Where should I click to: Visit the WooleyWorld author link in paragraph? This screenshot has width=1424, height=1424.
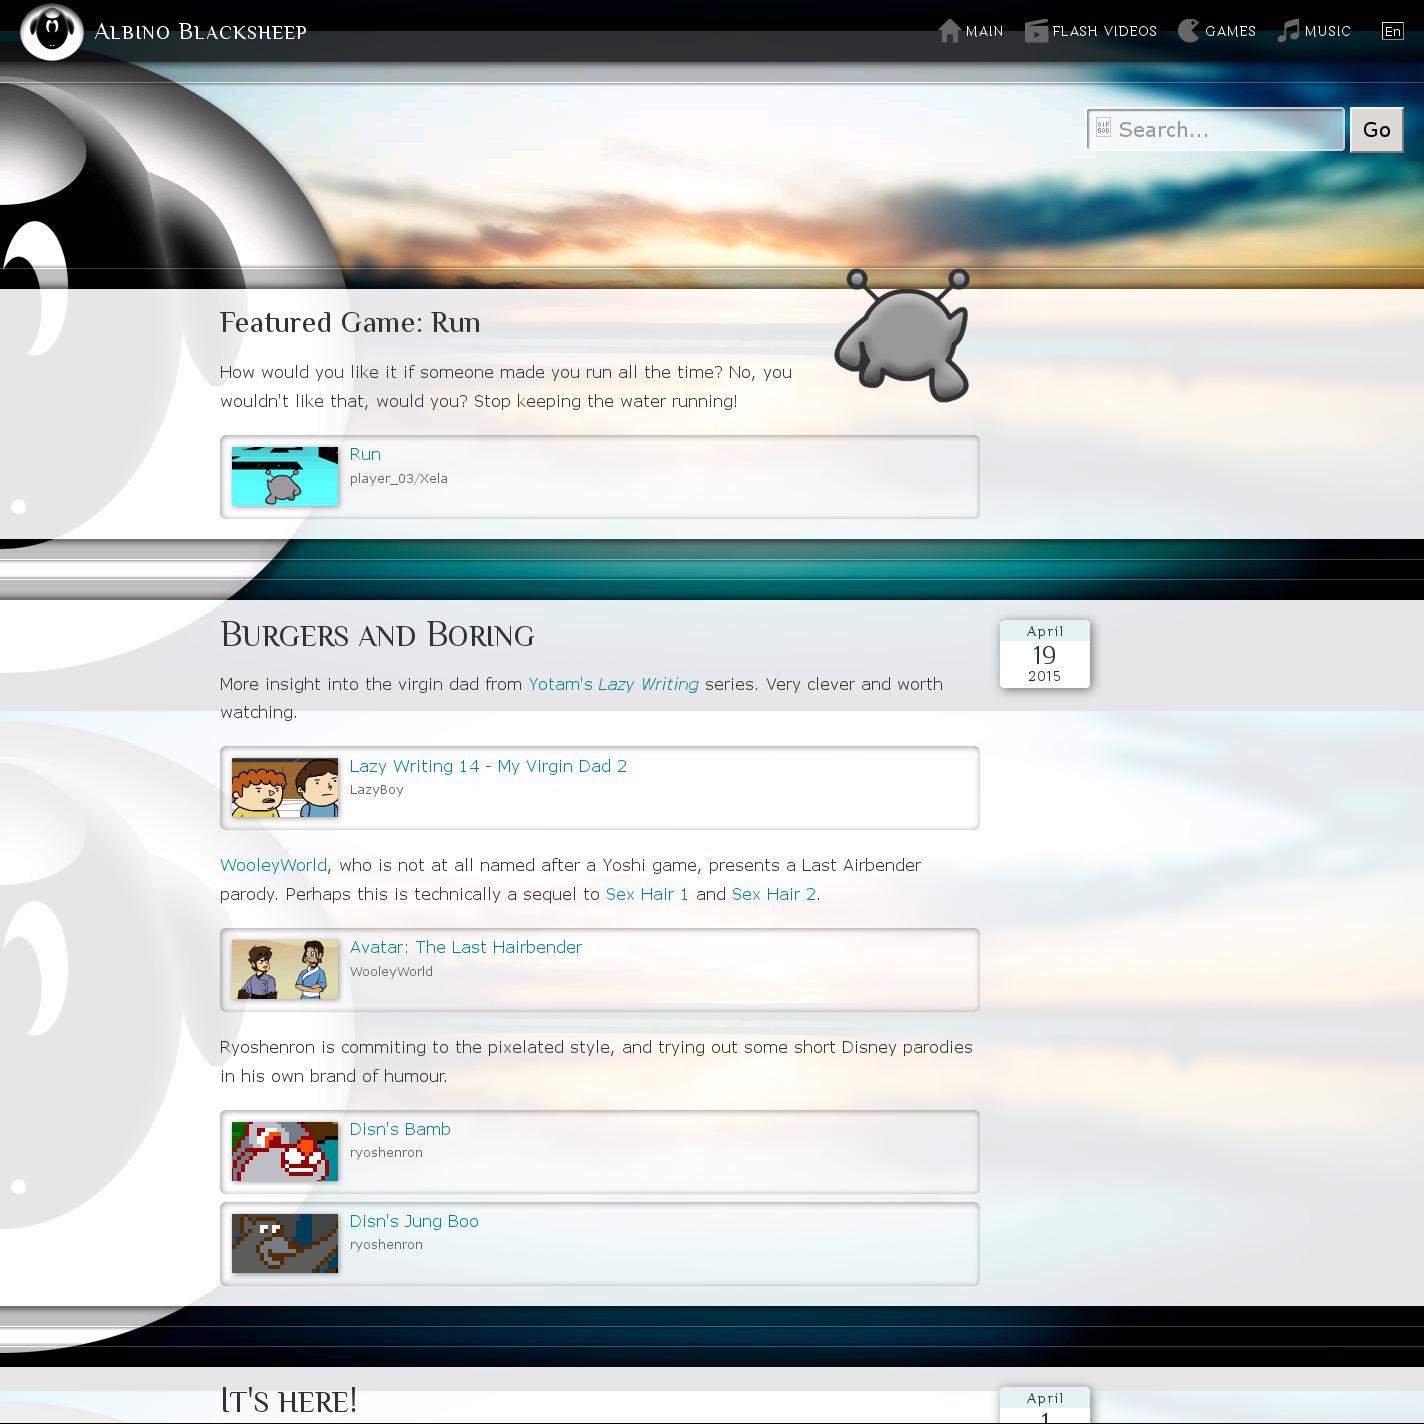click(x=273, y=865)
